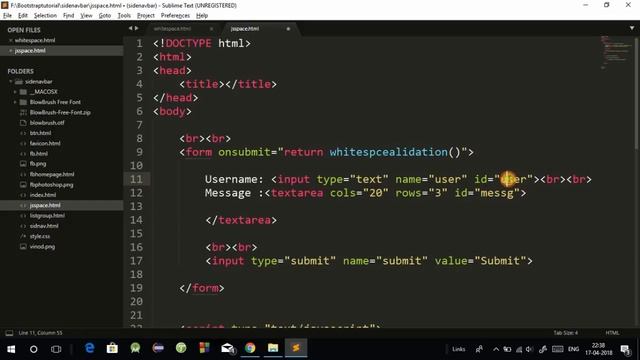Select jsspace.html in the folder tree
The height and width of the screenshot is (360, 640).
point(45,205)
